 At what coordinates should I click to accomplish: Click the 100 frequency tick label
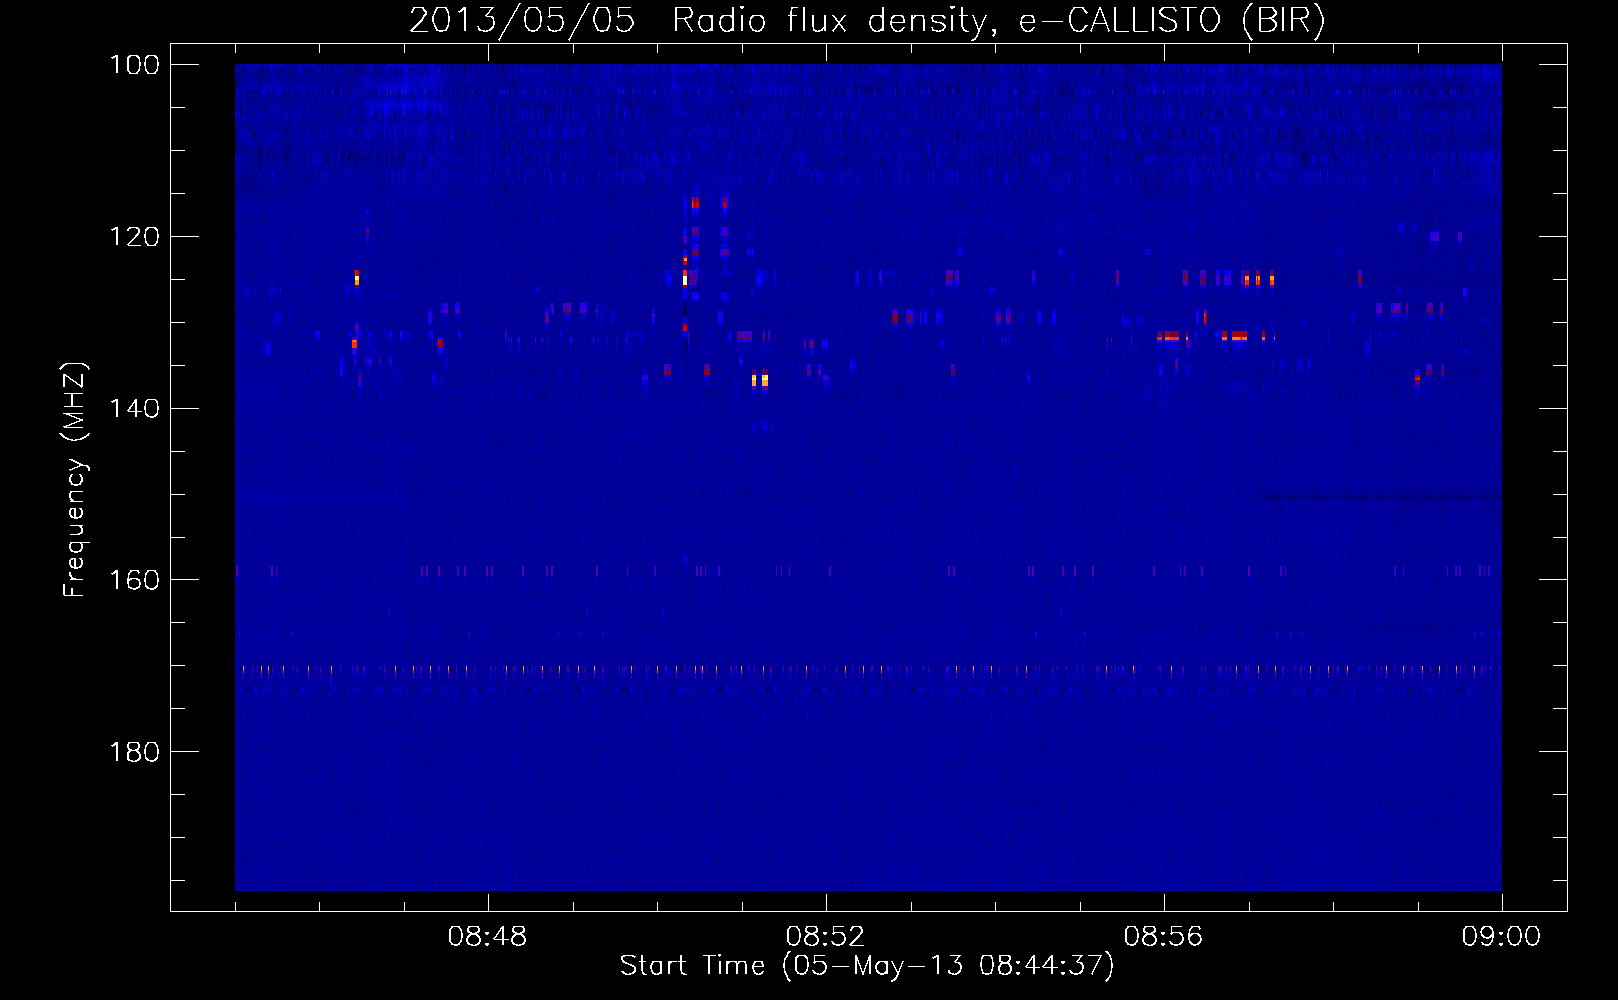pos(133,65)
